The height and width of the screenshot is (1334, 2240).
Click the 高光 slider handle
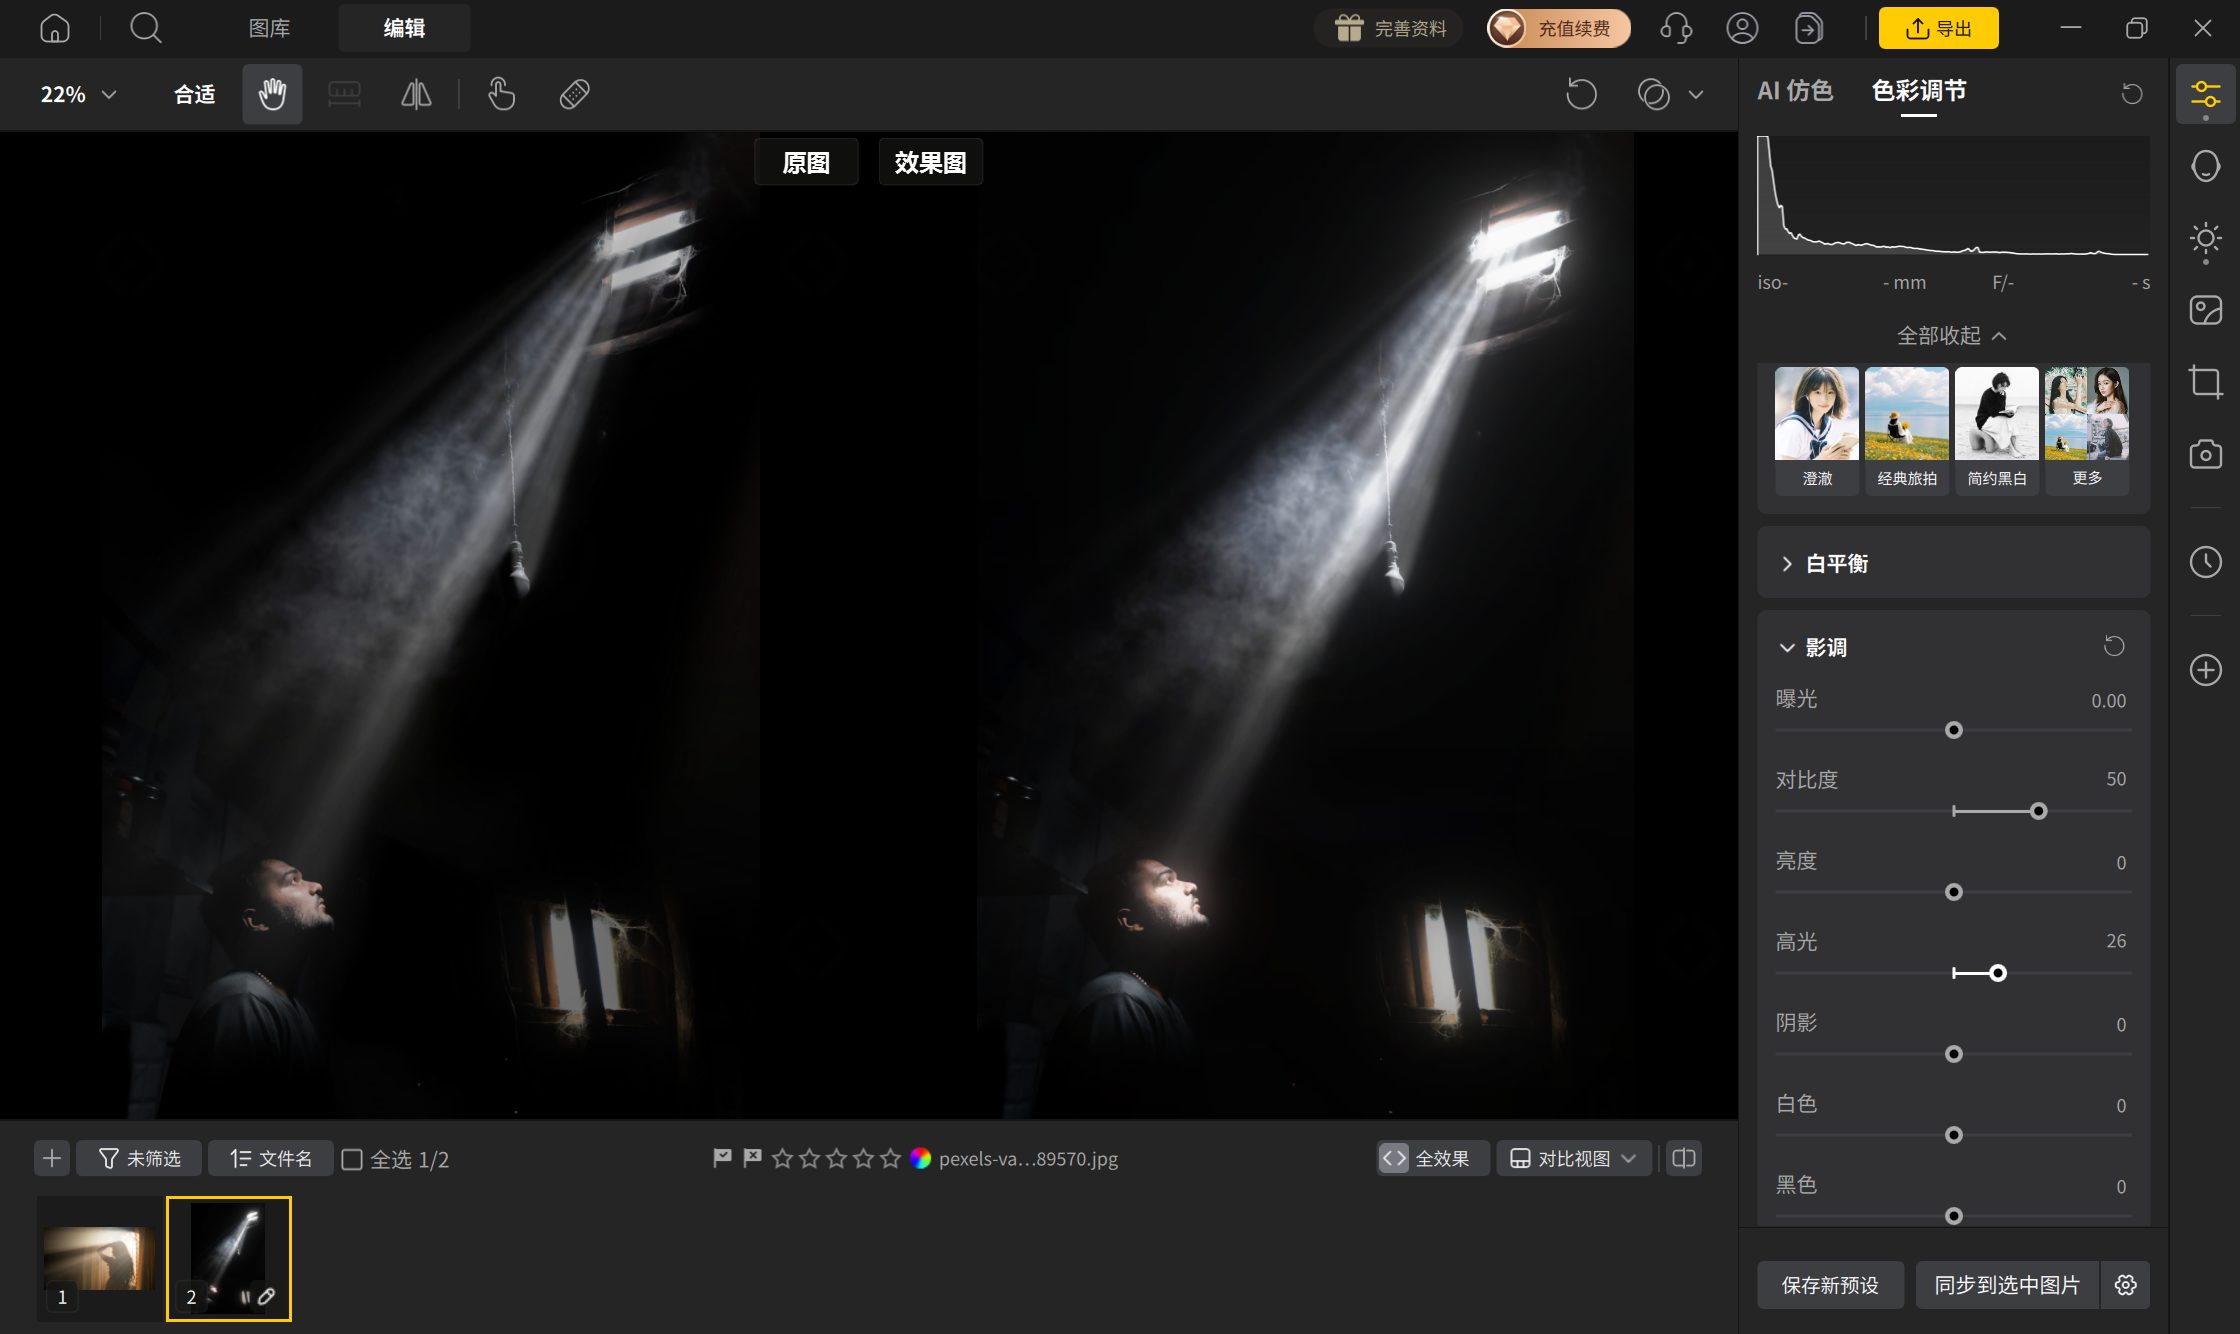coord(1998,973)
